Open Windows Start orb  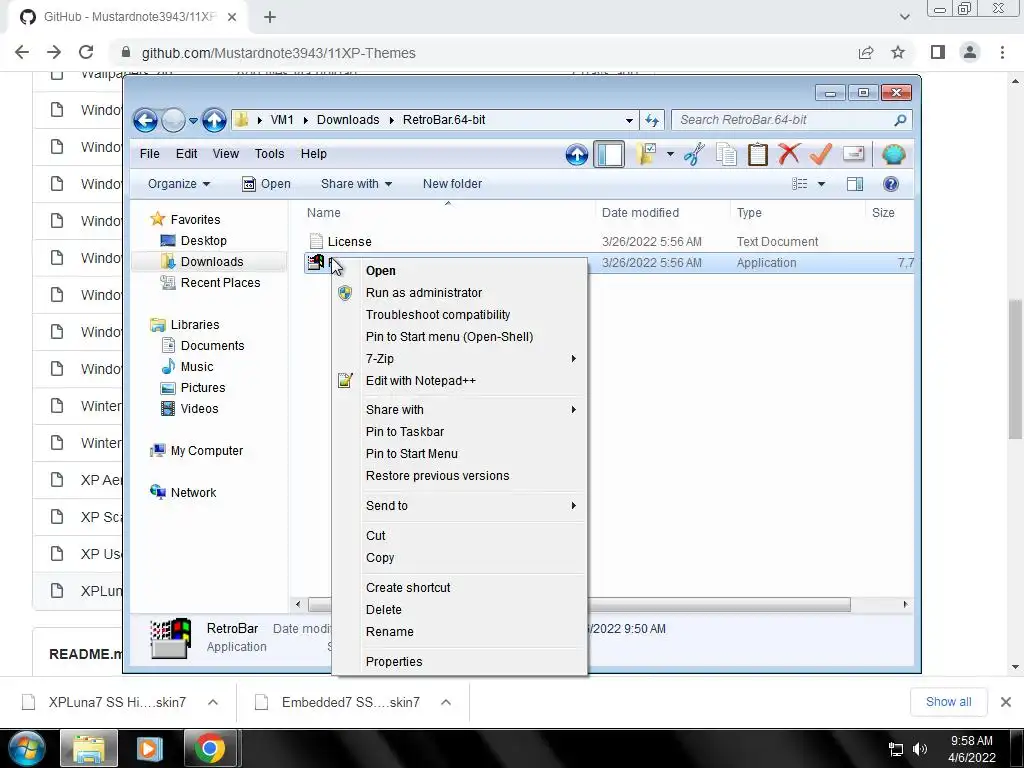(27, 748)
